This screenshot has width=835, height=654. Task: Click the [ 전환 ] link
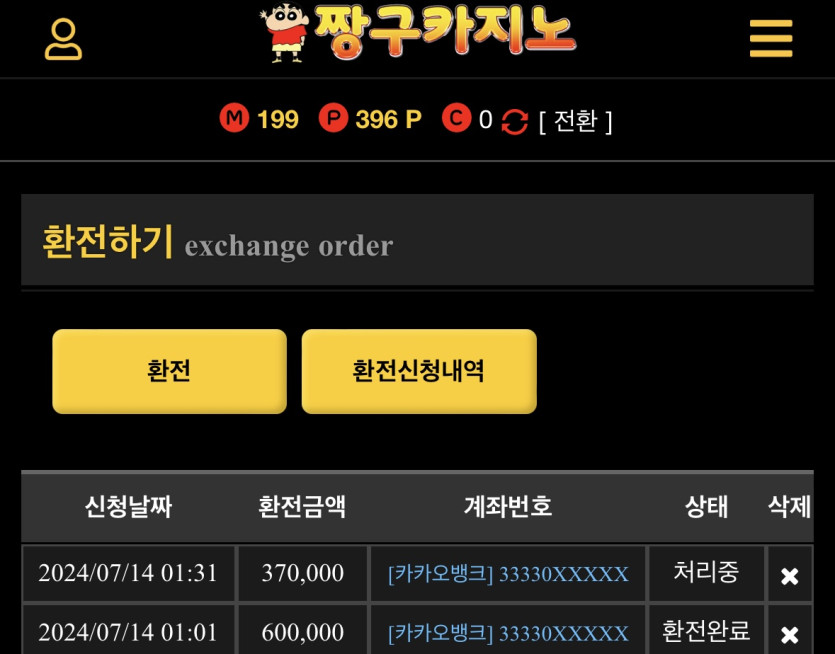(x=575, y=121)
